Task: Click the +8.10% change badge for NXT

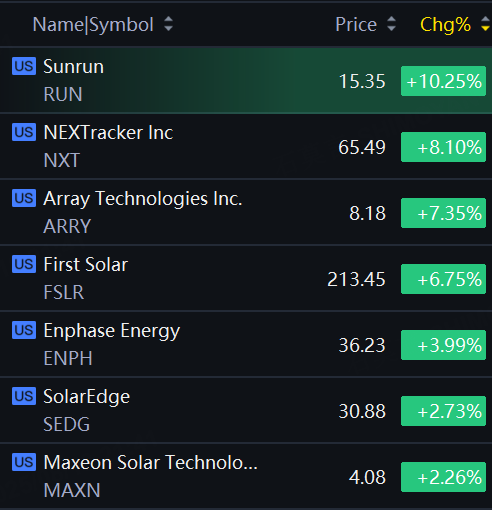Action: tap(443, 147)
